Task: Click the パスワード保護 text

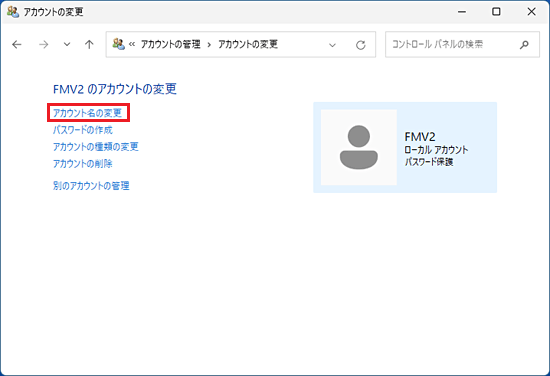Action: click(x=429, y=162)
